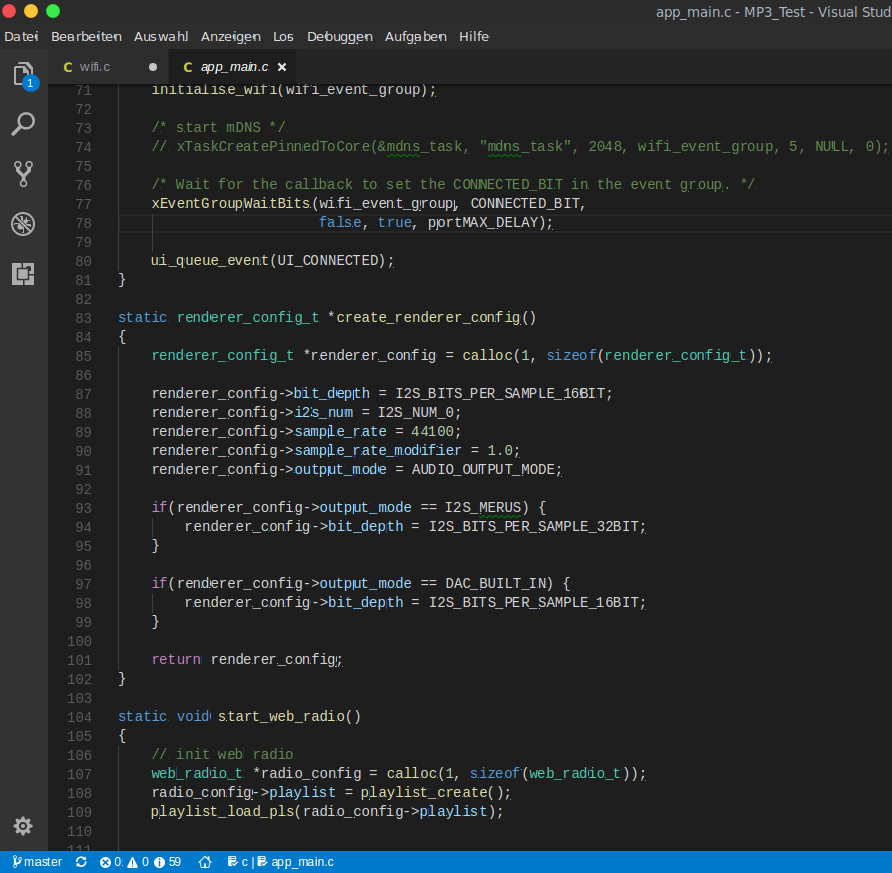
Task: Open the feedback smiley icon in status bar
Action: [204, 861]
